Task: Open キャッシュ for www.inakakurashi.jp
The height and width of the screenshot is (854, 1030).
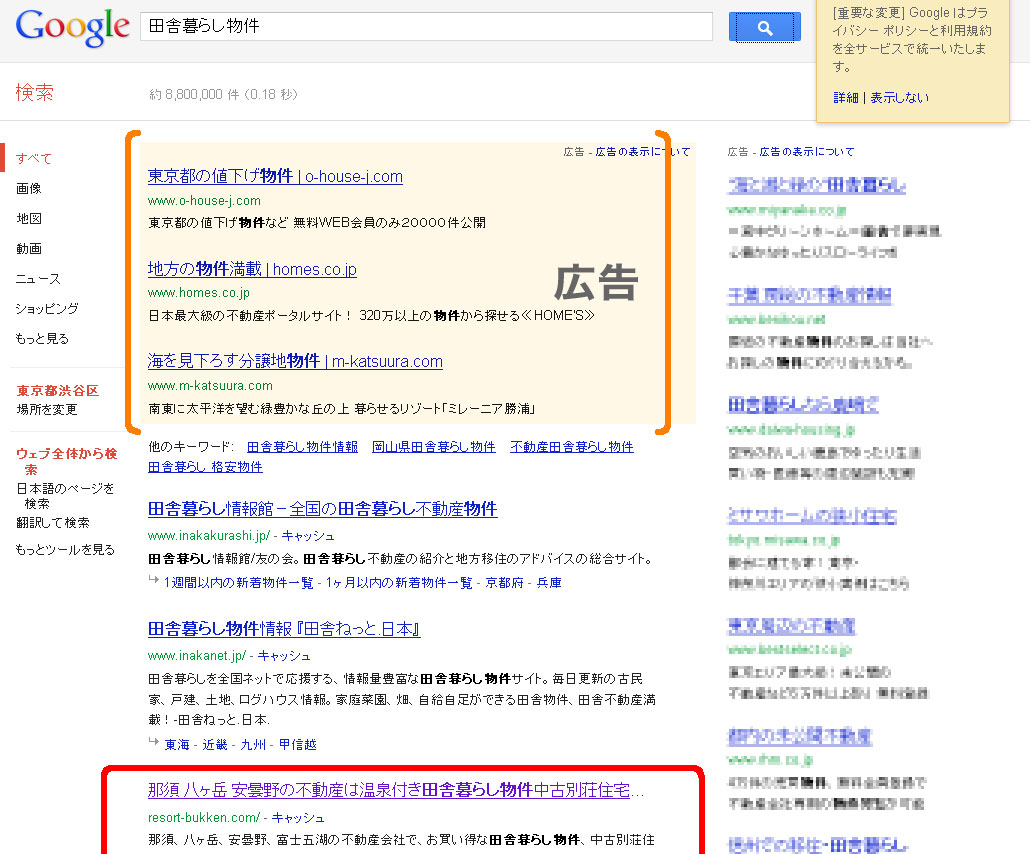Action: 308,536
